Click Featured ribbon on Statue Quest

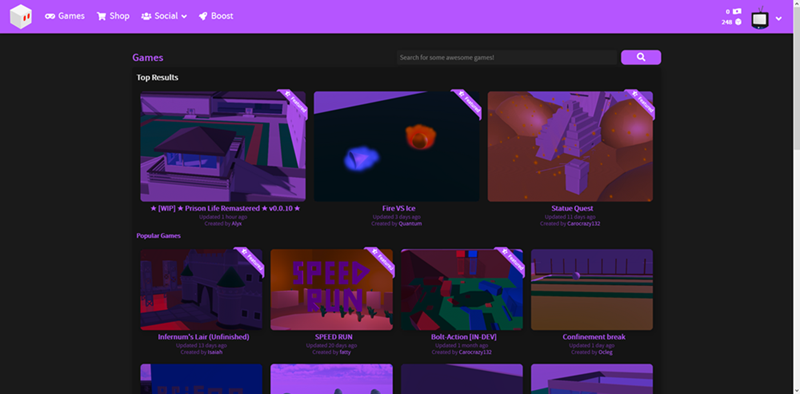point(642,102)
